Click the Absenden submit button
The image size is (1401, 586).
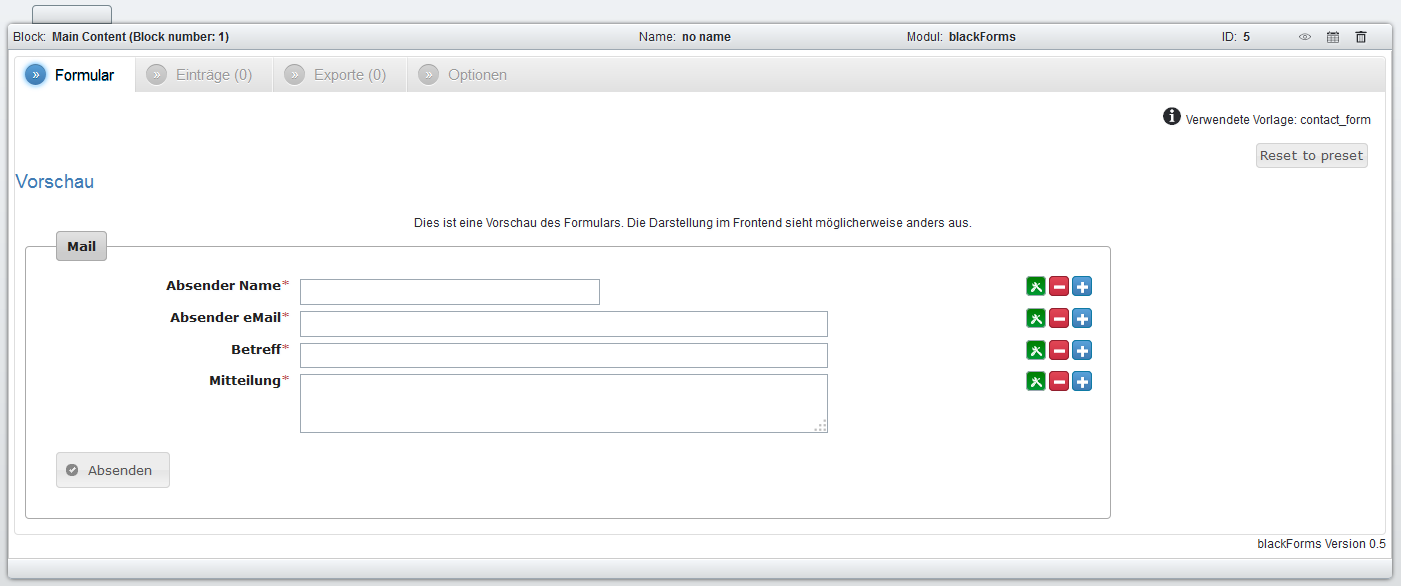pyautogui.click(x=112, y=470)
